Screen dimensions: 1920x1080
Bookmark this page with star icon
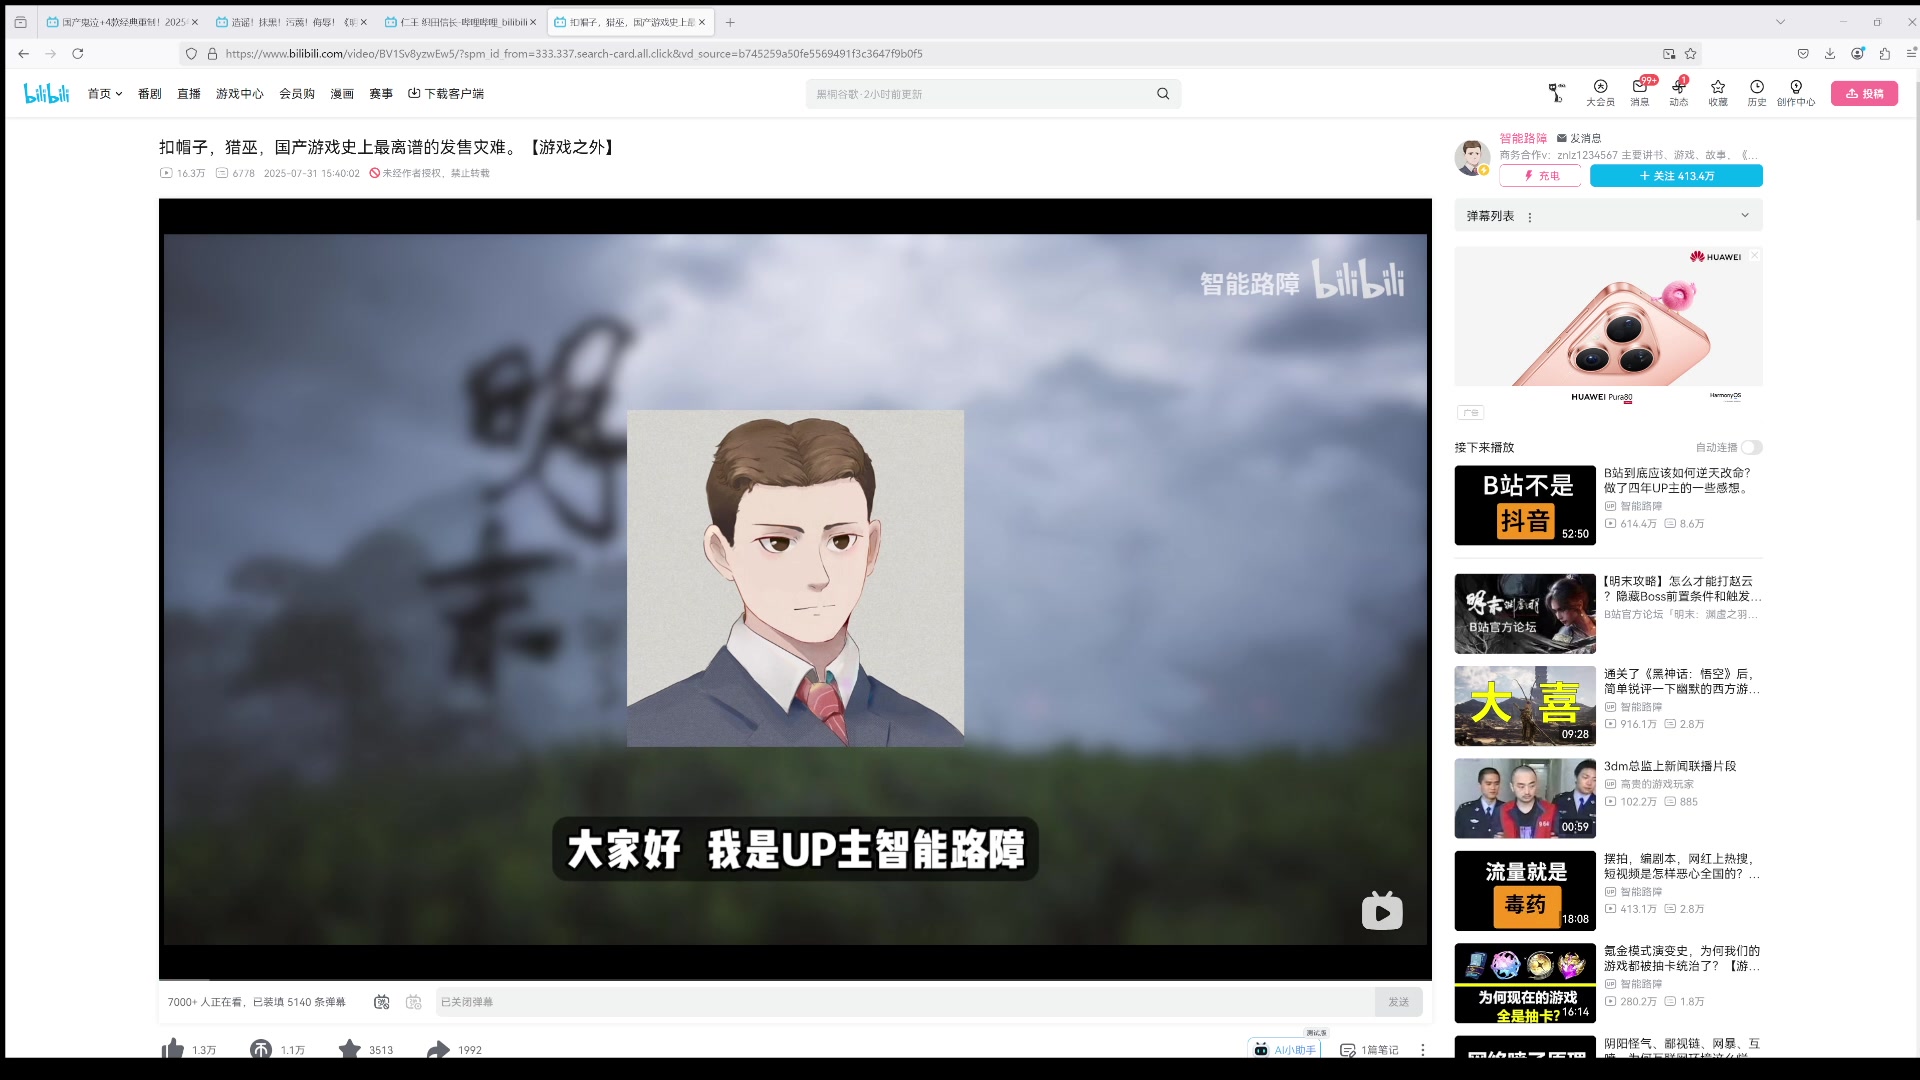1690,54
